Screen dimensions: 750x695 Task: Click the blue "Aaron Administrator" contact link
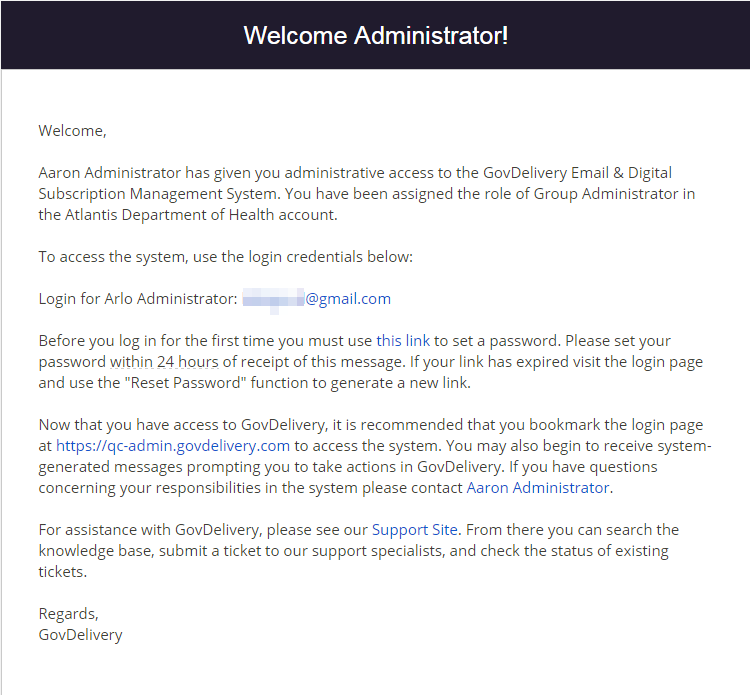tap(538, 488)
